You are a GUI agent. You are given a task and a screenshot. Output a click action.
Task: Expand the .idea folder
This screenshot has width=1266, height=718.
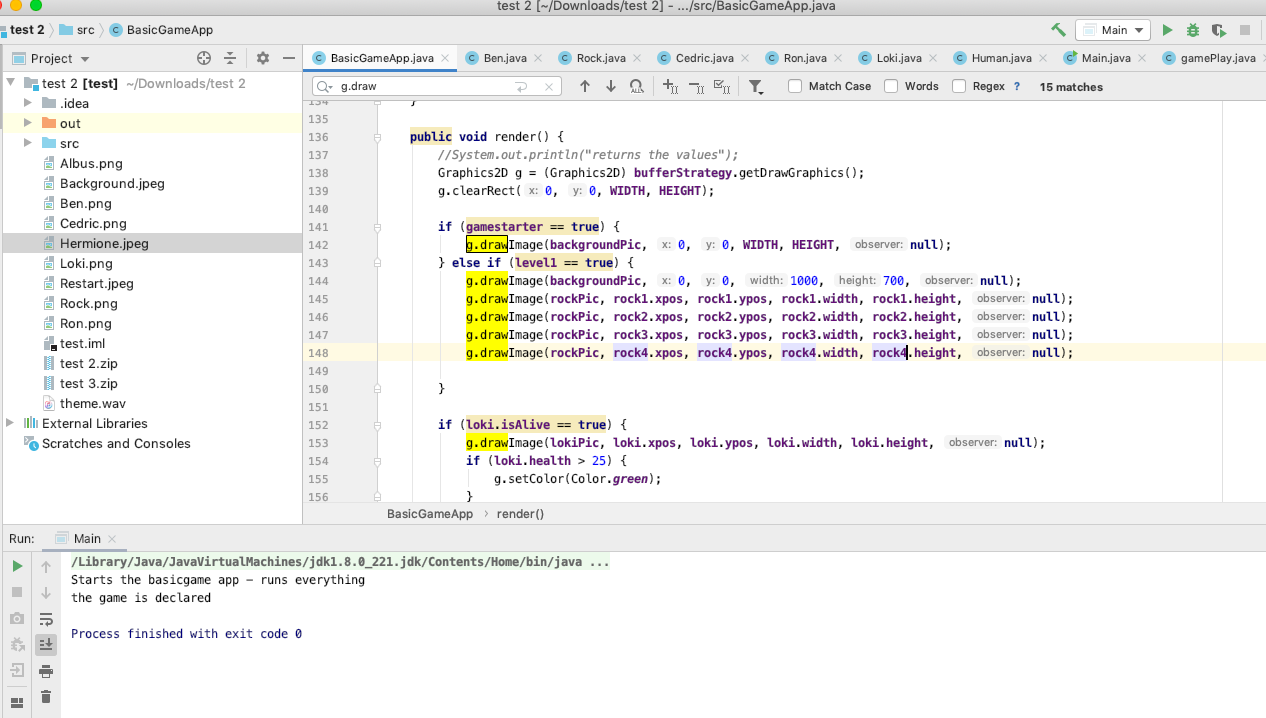28,103
